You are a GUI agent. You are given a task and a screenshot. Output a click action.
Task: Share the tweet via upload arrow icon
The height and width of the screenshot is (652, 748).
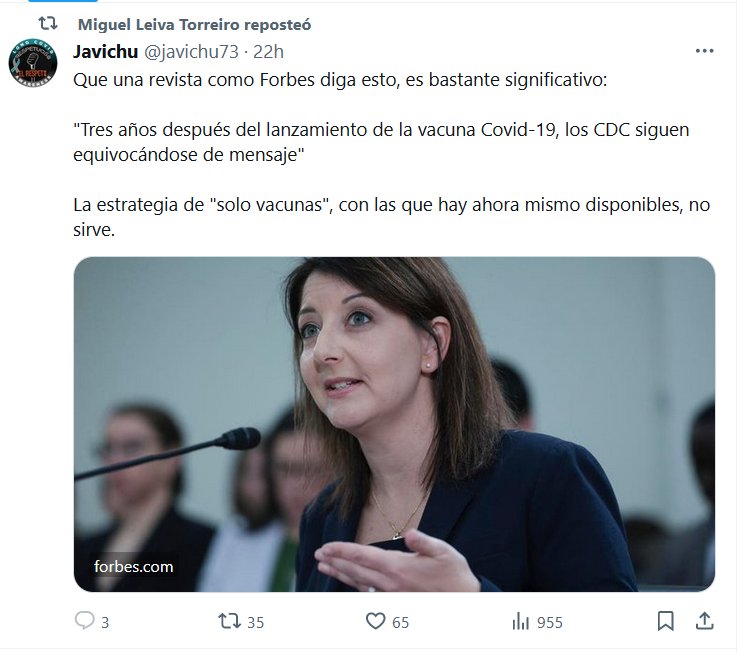point(704,621)
